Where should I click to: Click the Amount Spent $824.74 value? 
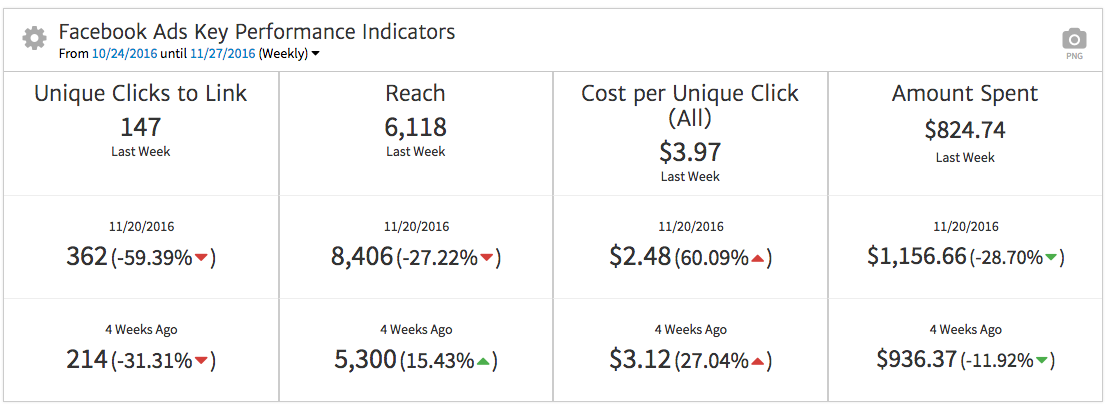coord(965,130)
